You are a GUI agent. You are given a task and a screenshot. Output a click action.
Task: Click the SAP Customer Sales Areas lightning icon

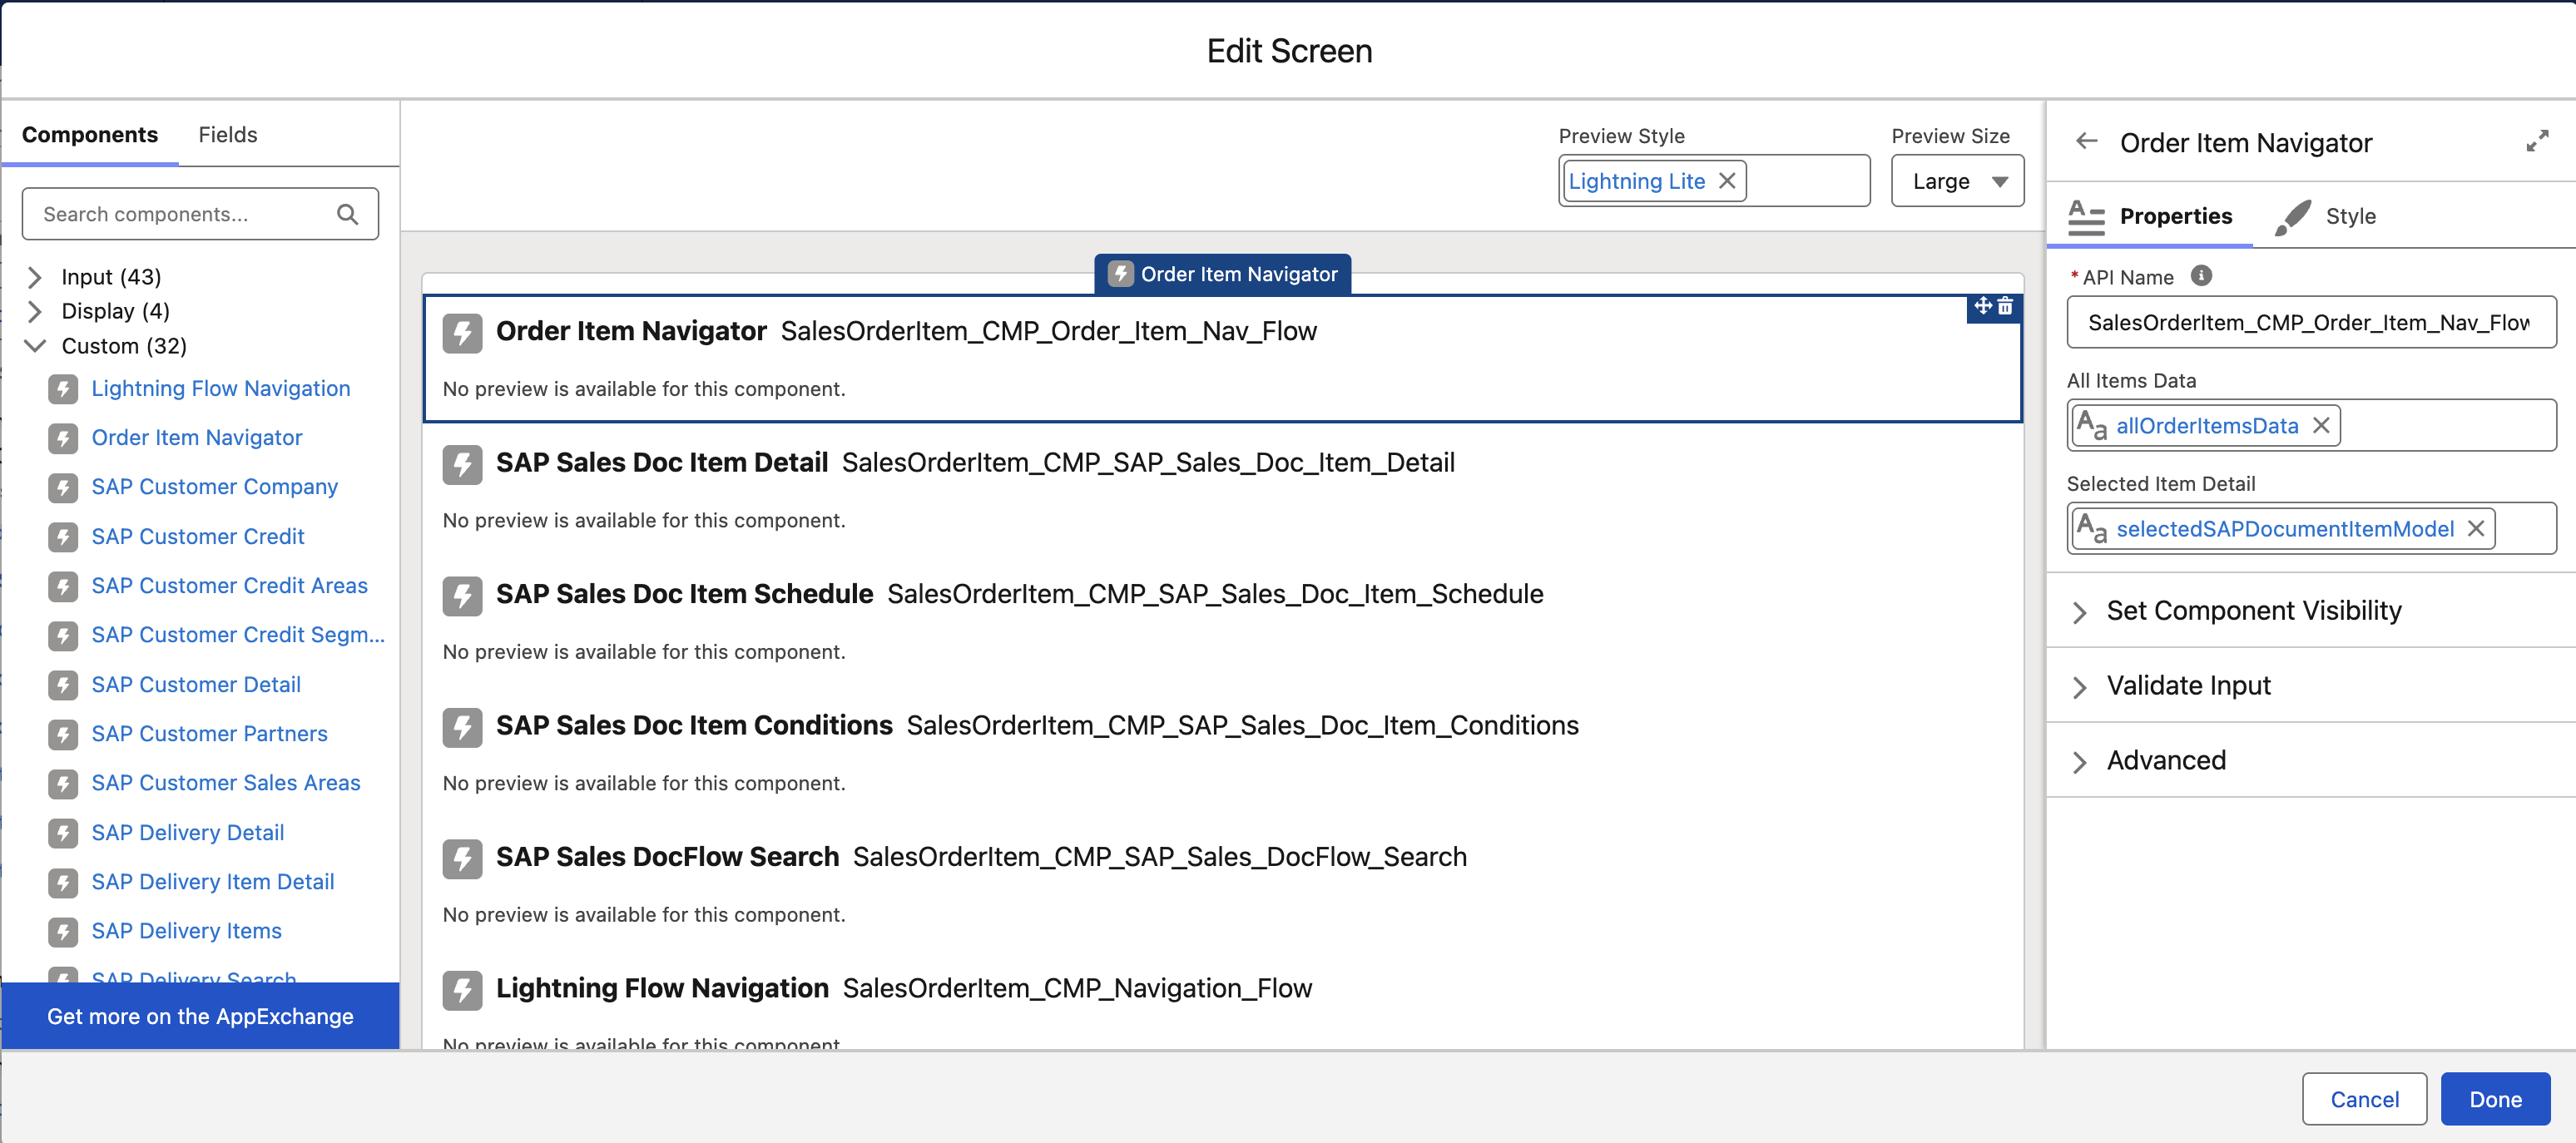[x=63, y=783]
